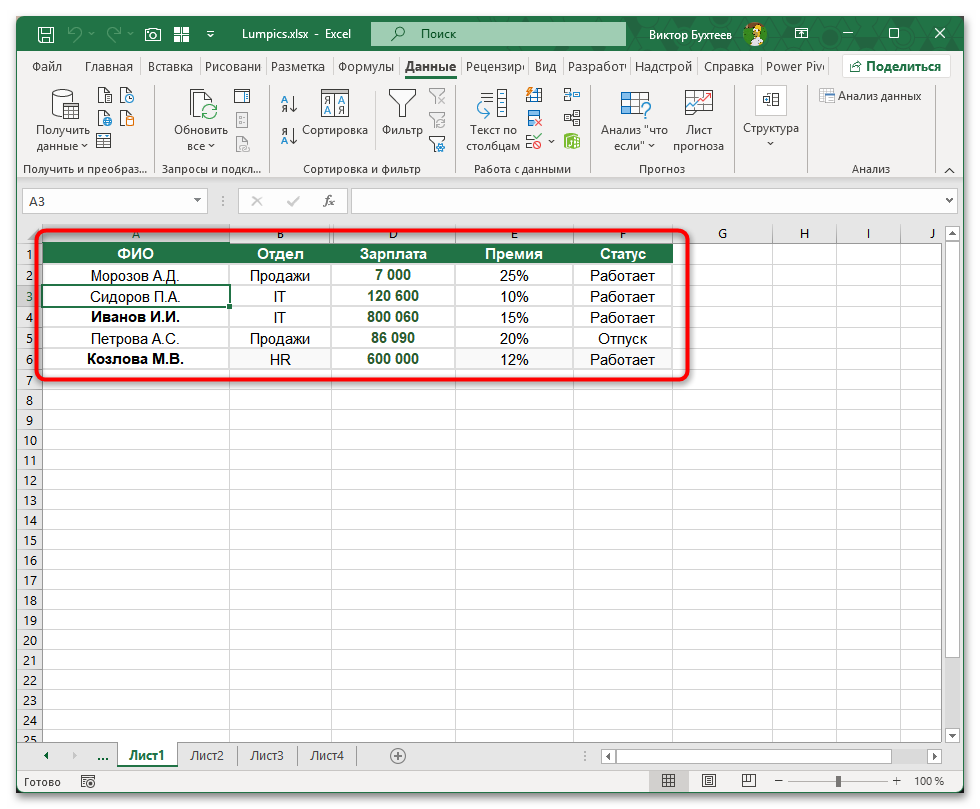Screen dimensions: 980x809
Task: Click Анализ данных button
Action: (x=870, y=96)
